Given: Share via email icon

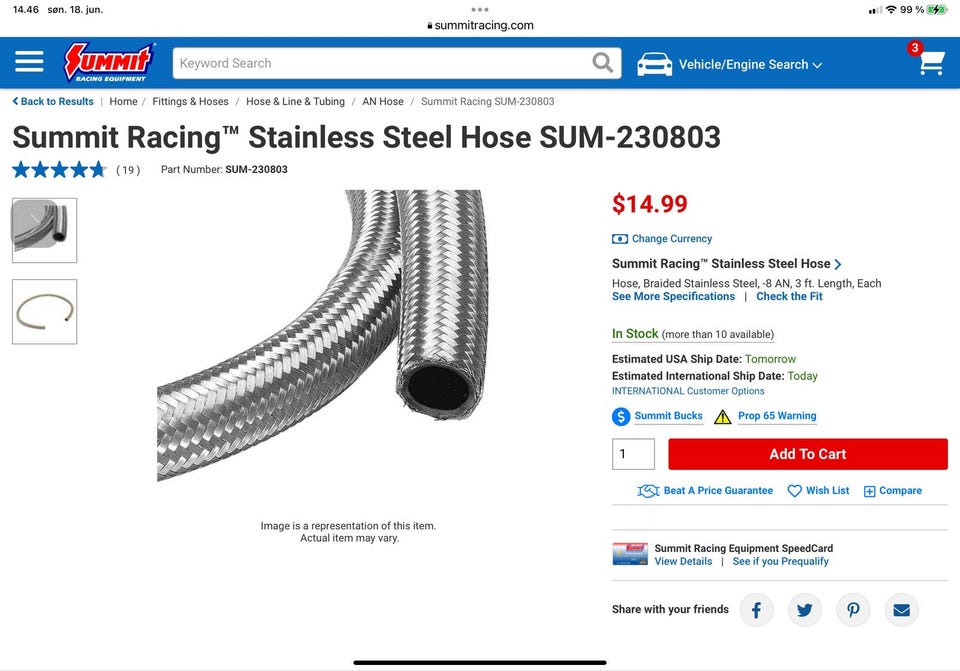Looking at the screenshot, I should (x=901, y=609).
